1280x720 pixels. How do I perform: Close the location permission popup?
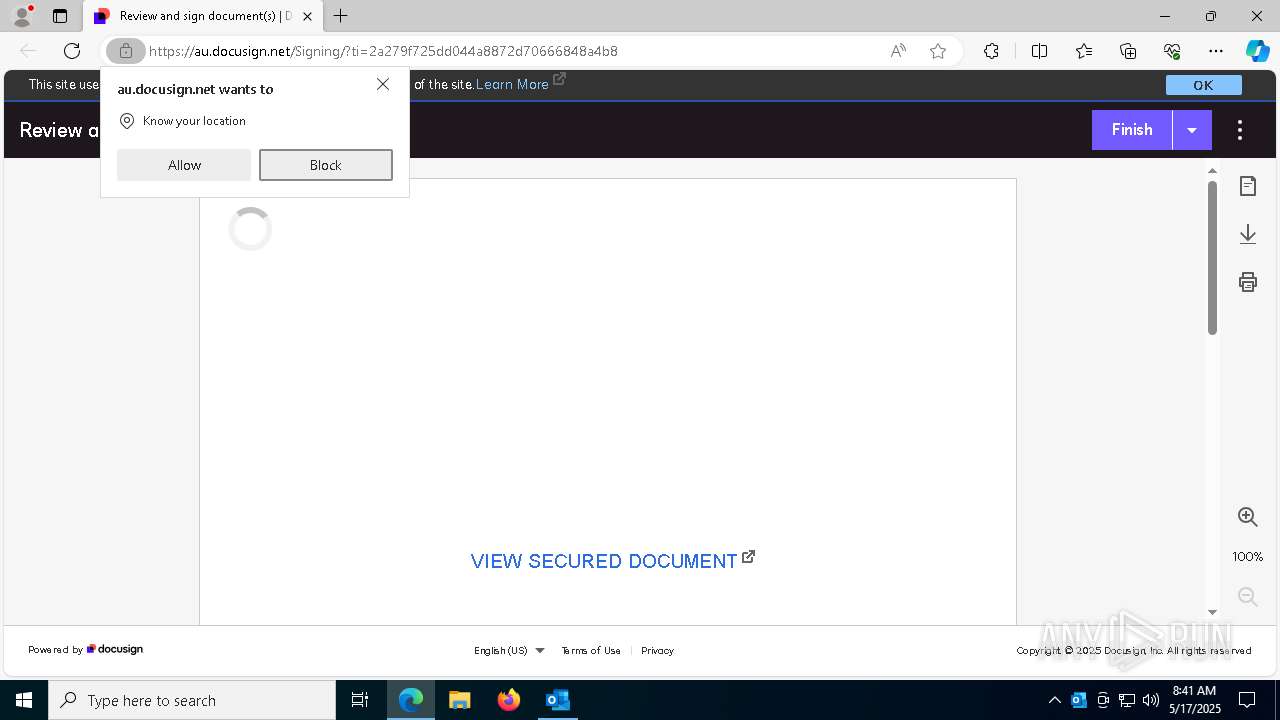click(383, 84)
